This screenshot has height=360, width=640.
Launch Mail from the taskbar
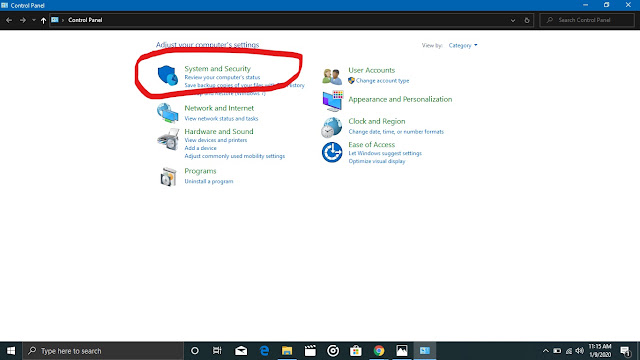(241, 351)
